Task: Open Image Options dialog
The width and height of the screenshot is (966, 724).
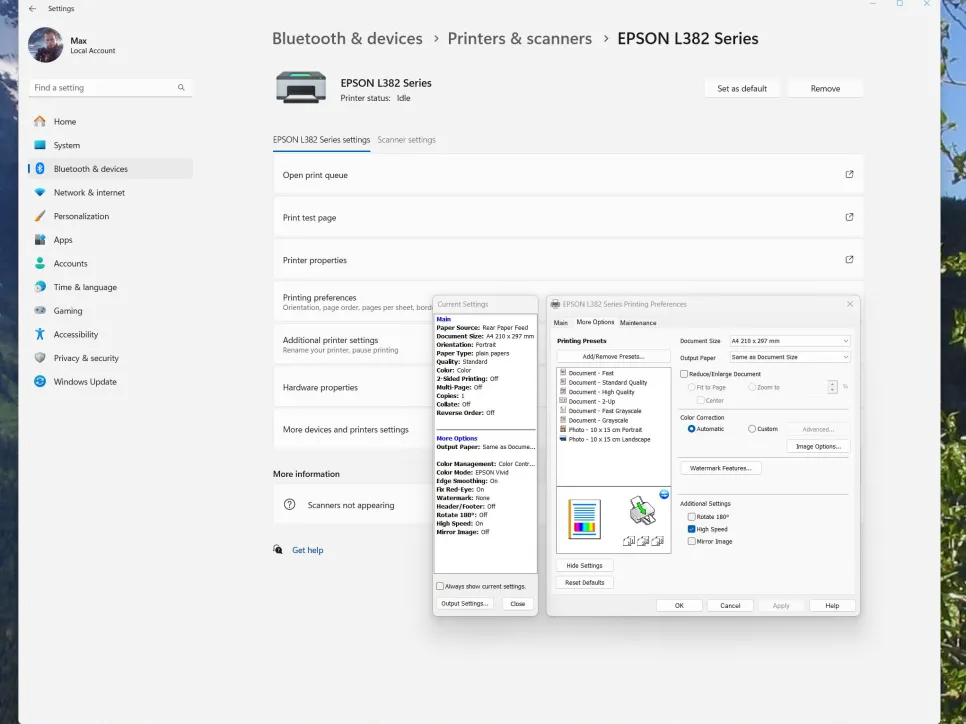Action: (x=818, y=447)
